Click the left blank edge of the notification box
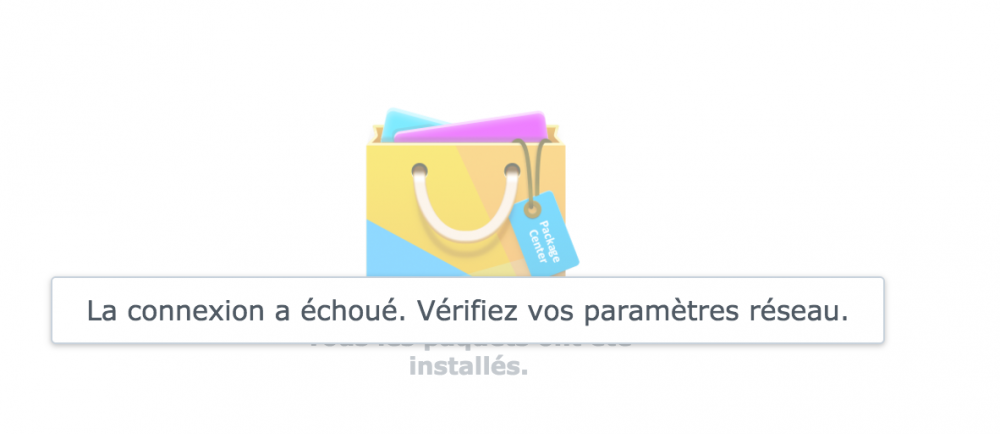This screenshot has height=434, width=1000. pos(67,310)
